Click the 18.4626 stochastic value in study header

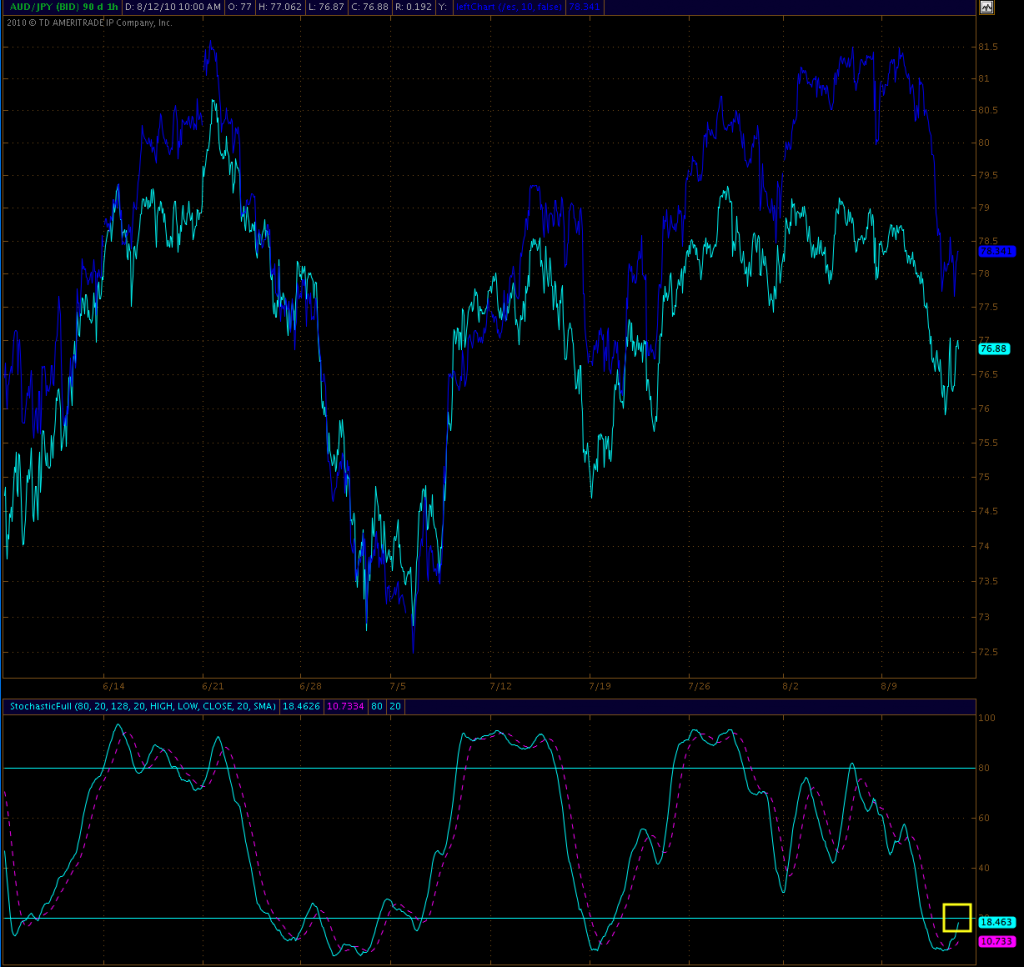(301, 706)
